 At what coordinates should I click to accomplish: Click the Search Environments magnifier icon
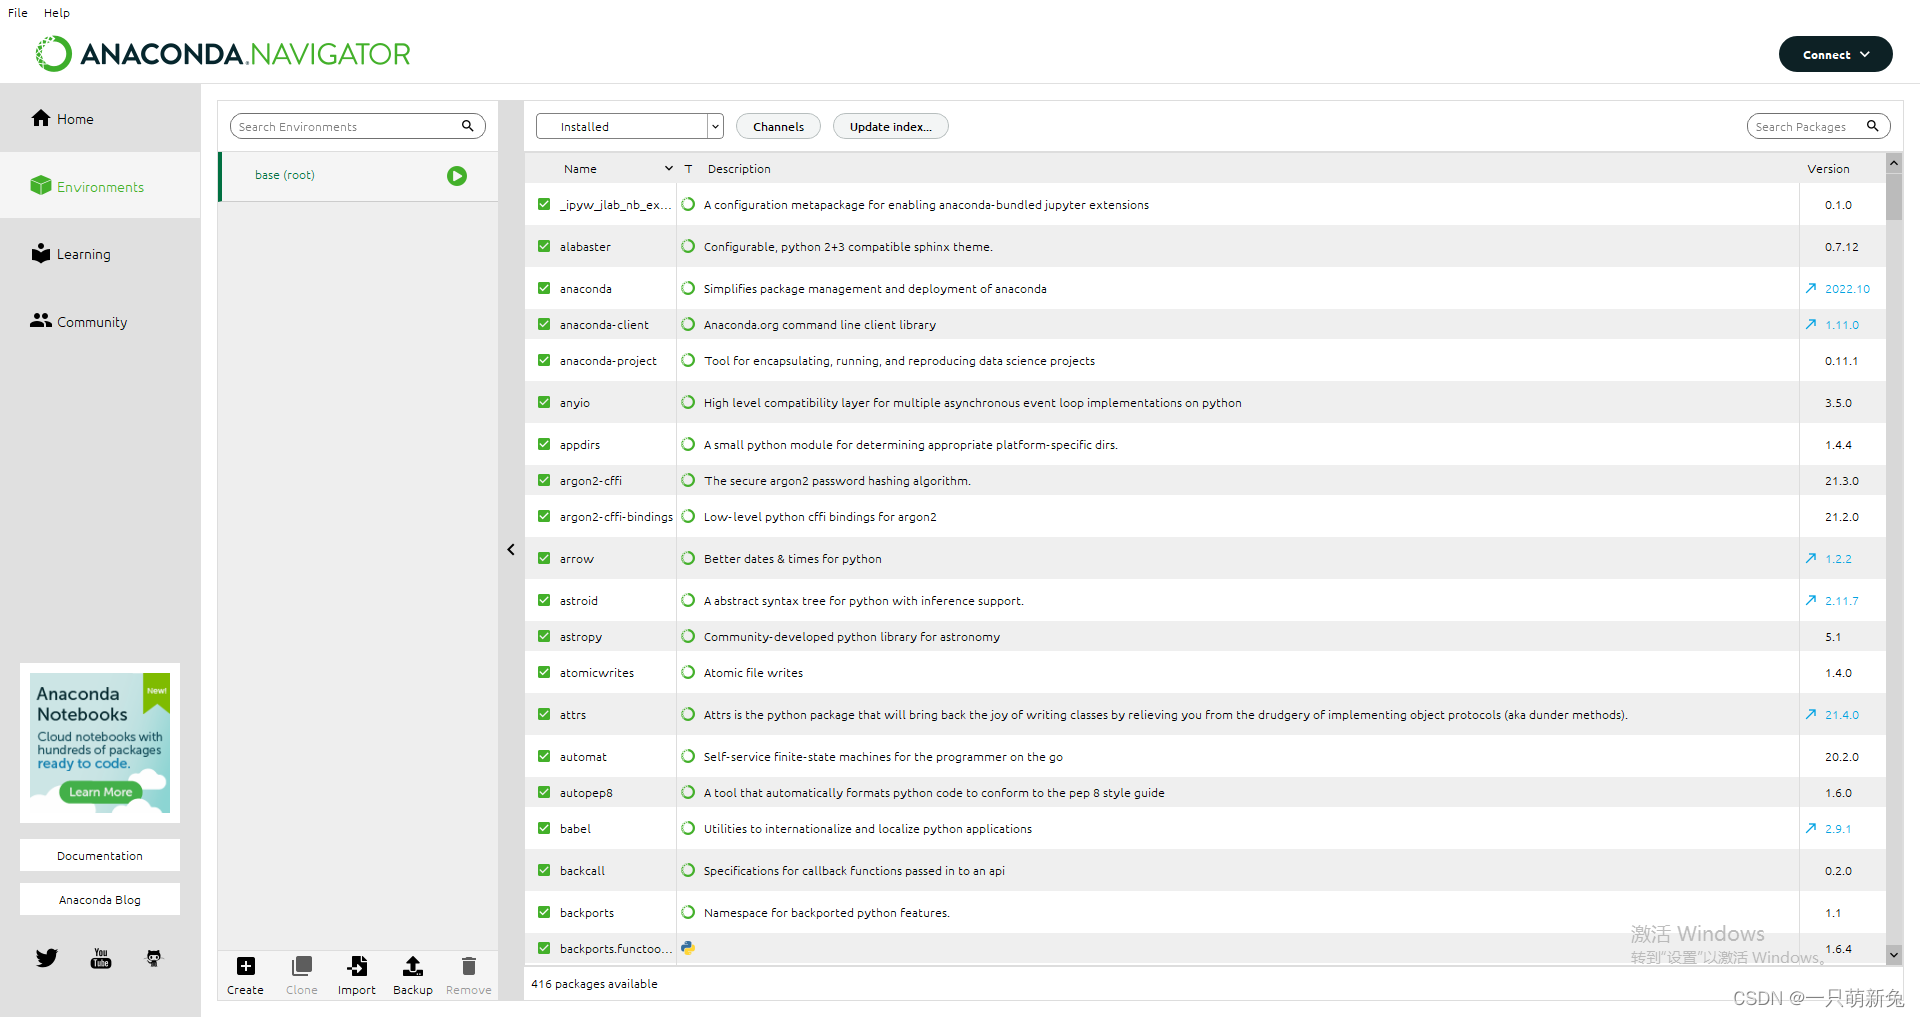[x=467, y=126]
